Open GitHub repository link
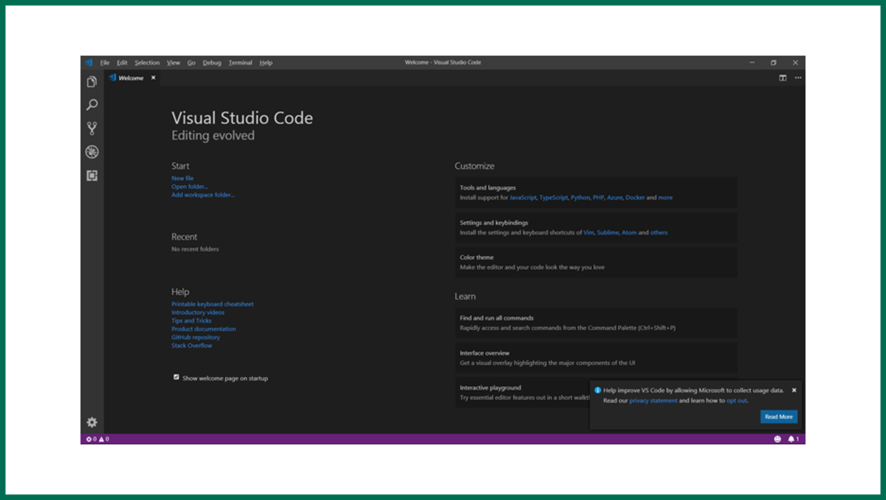Image resolution: width=886 pixels, height=500 pixels. [x=196, y=337]
